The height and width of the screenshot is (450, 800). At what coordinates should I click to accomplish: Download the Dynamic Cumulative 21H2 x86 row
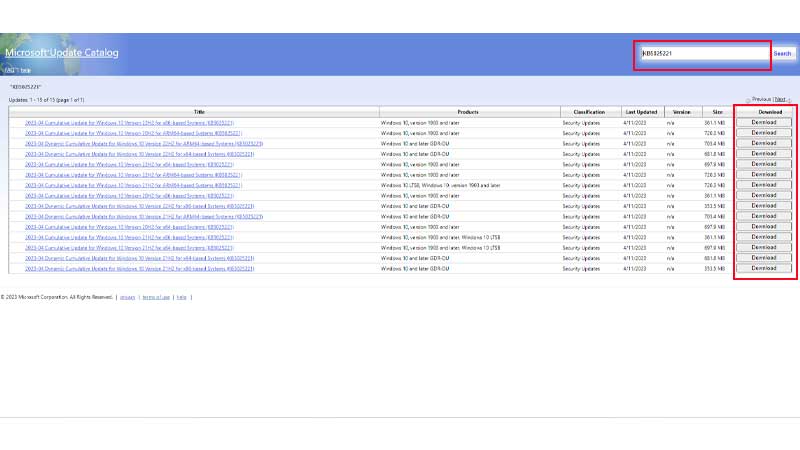point(764,268)
